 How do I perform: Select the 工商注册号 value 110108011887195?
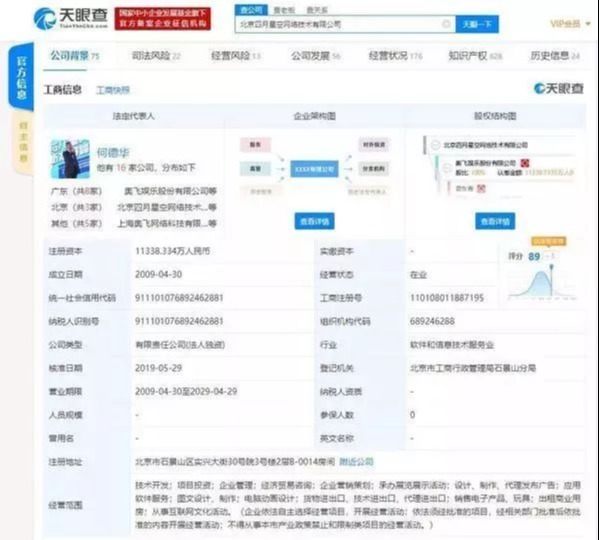(447, 298)
